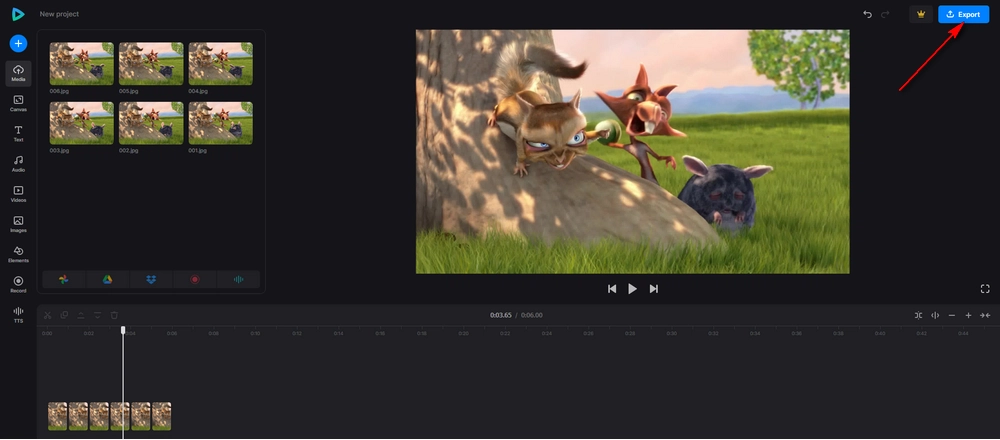Click the scissors split tool
Image resolution: width=1000 pixels, height=440 pixels.
click(47, 315)
